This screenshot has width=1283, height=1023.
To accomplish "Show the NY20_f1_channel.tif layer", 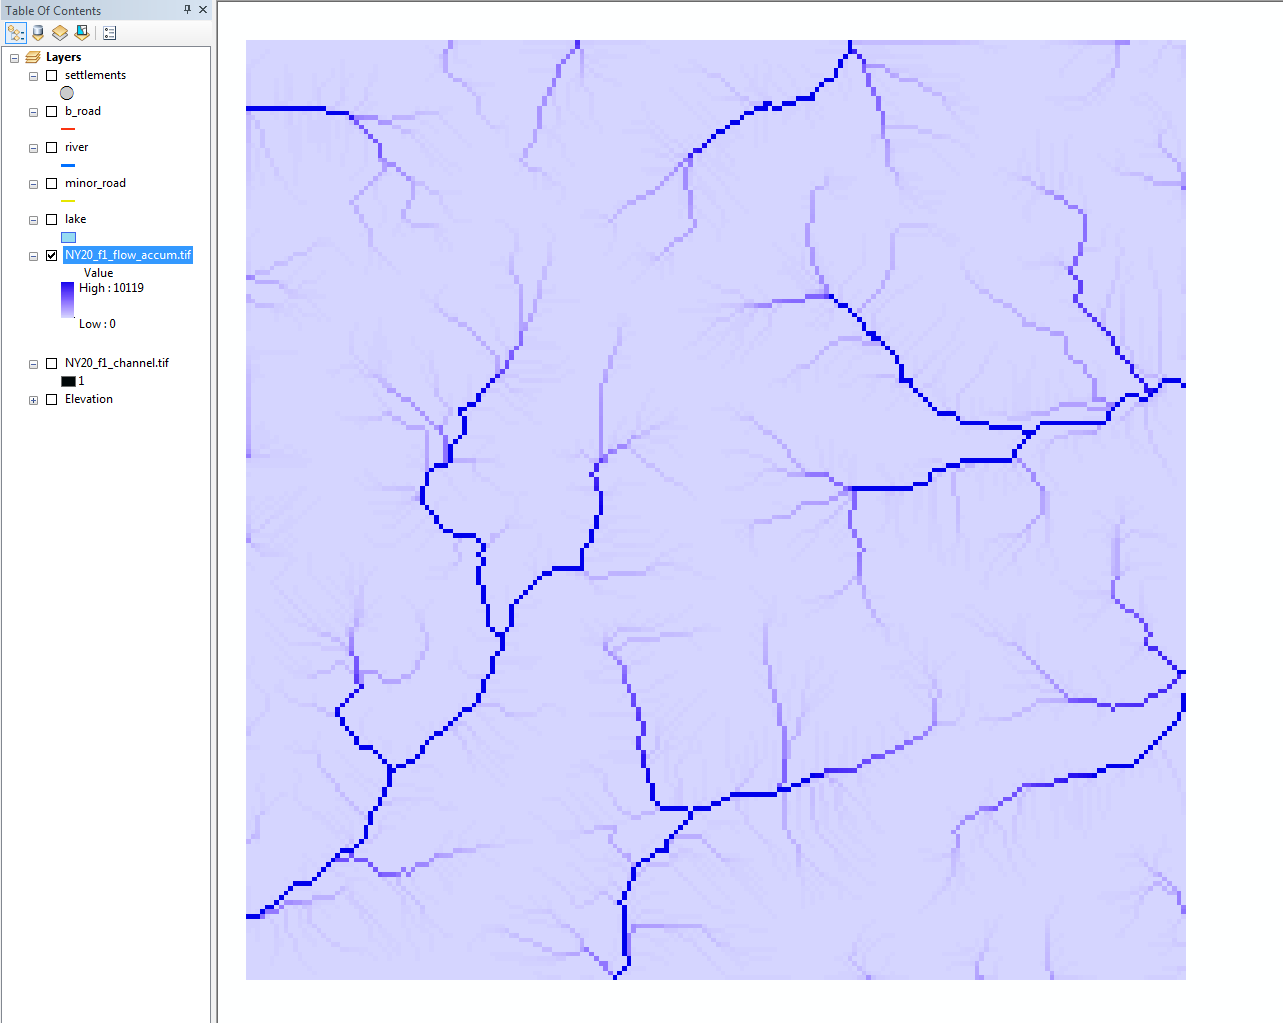I will [50, 362].
